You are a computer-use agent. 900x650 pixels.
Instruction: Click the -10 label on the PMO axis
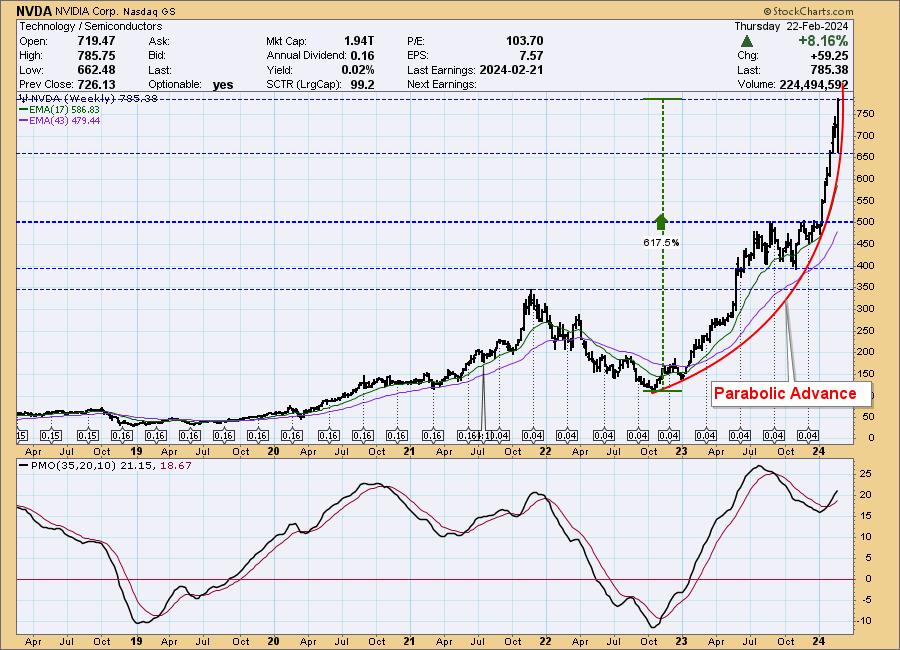point(863,621)
